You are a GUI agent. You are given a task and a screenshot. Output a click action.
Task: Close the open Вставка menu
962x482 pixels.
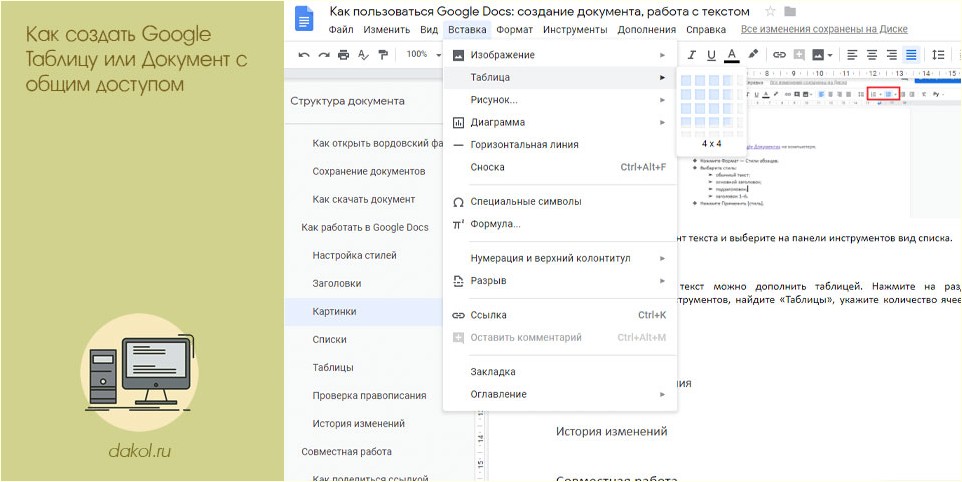(468, 29)
